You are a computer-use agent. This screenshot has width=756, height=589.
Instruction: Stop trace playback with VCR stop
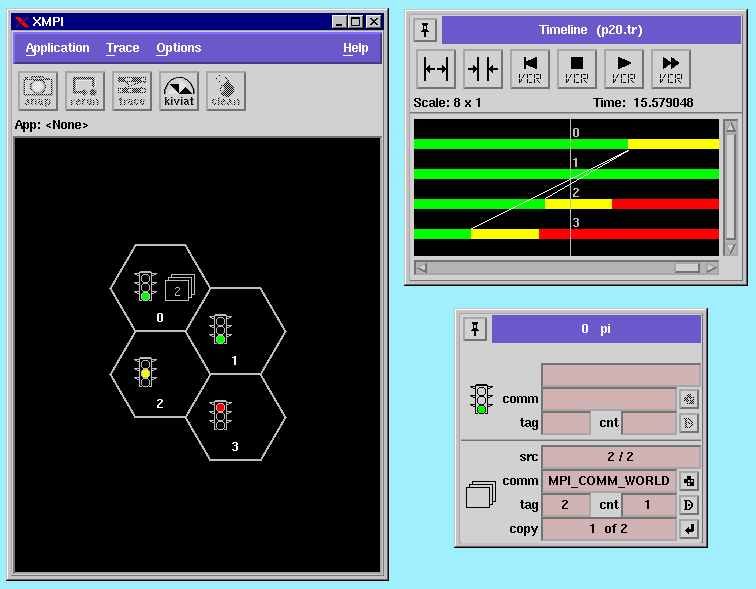click(577, 69)
